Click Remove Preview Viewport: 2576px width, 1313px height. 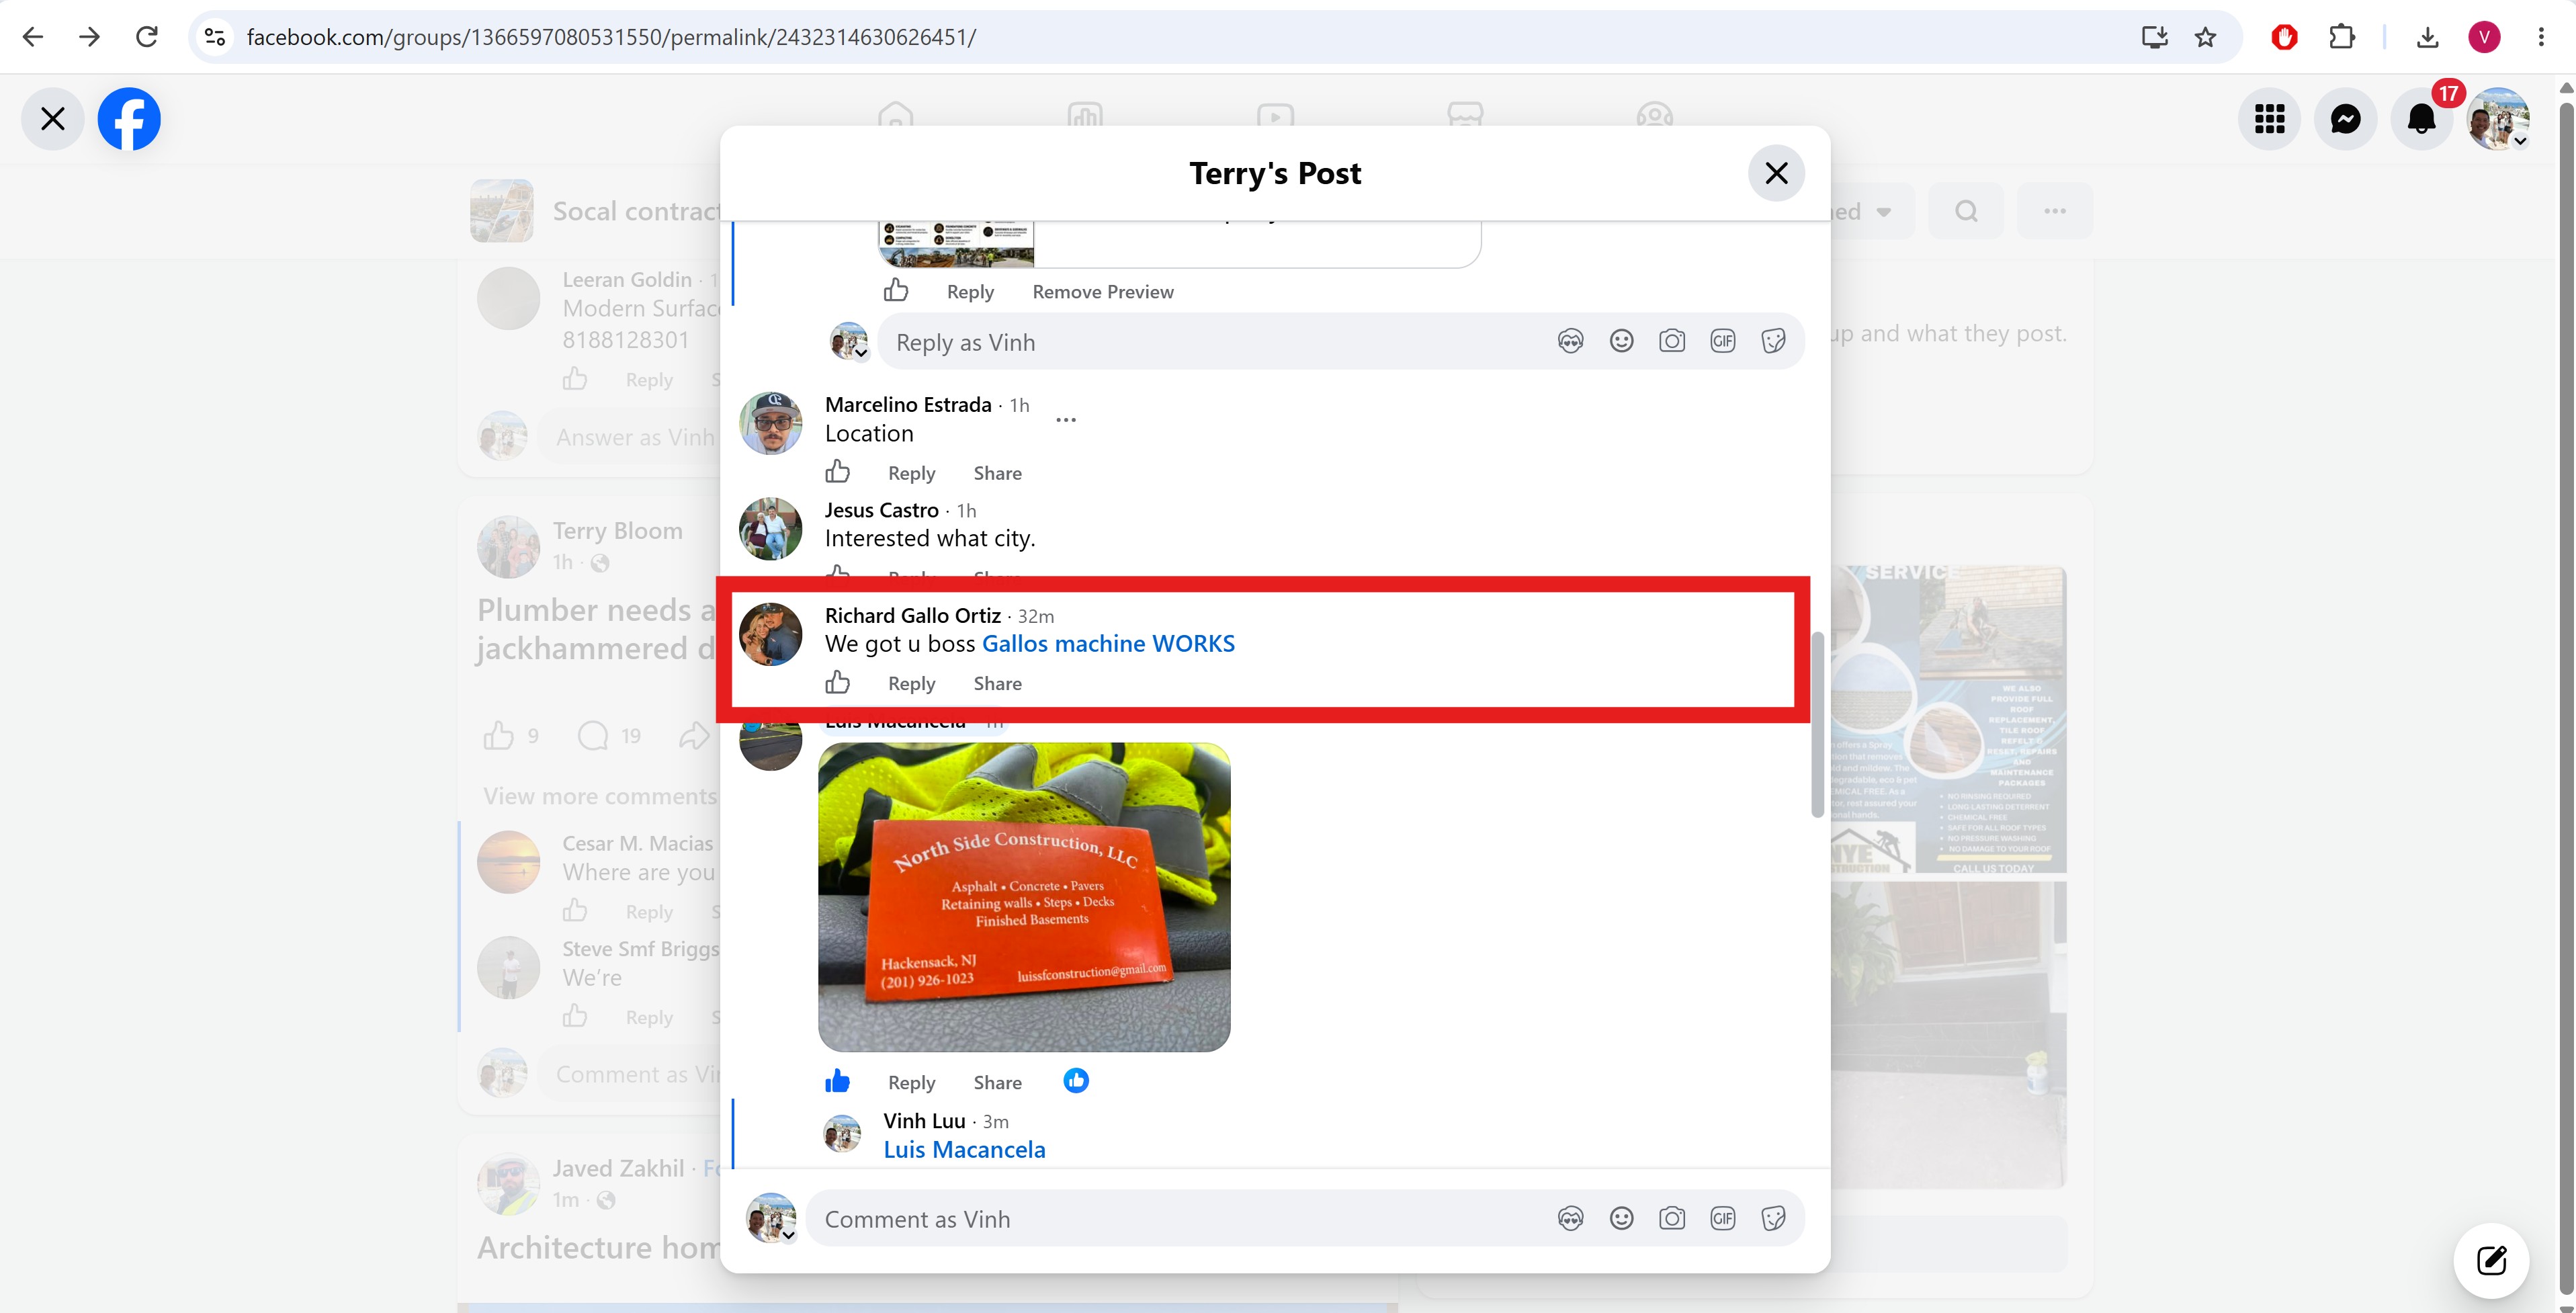click(1103, 292)
